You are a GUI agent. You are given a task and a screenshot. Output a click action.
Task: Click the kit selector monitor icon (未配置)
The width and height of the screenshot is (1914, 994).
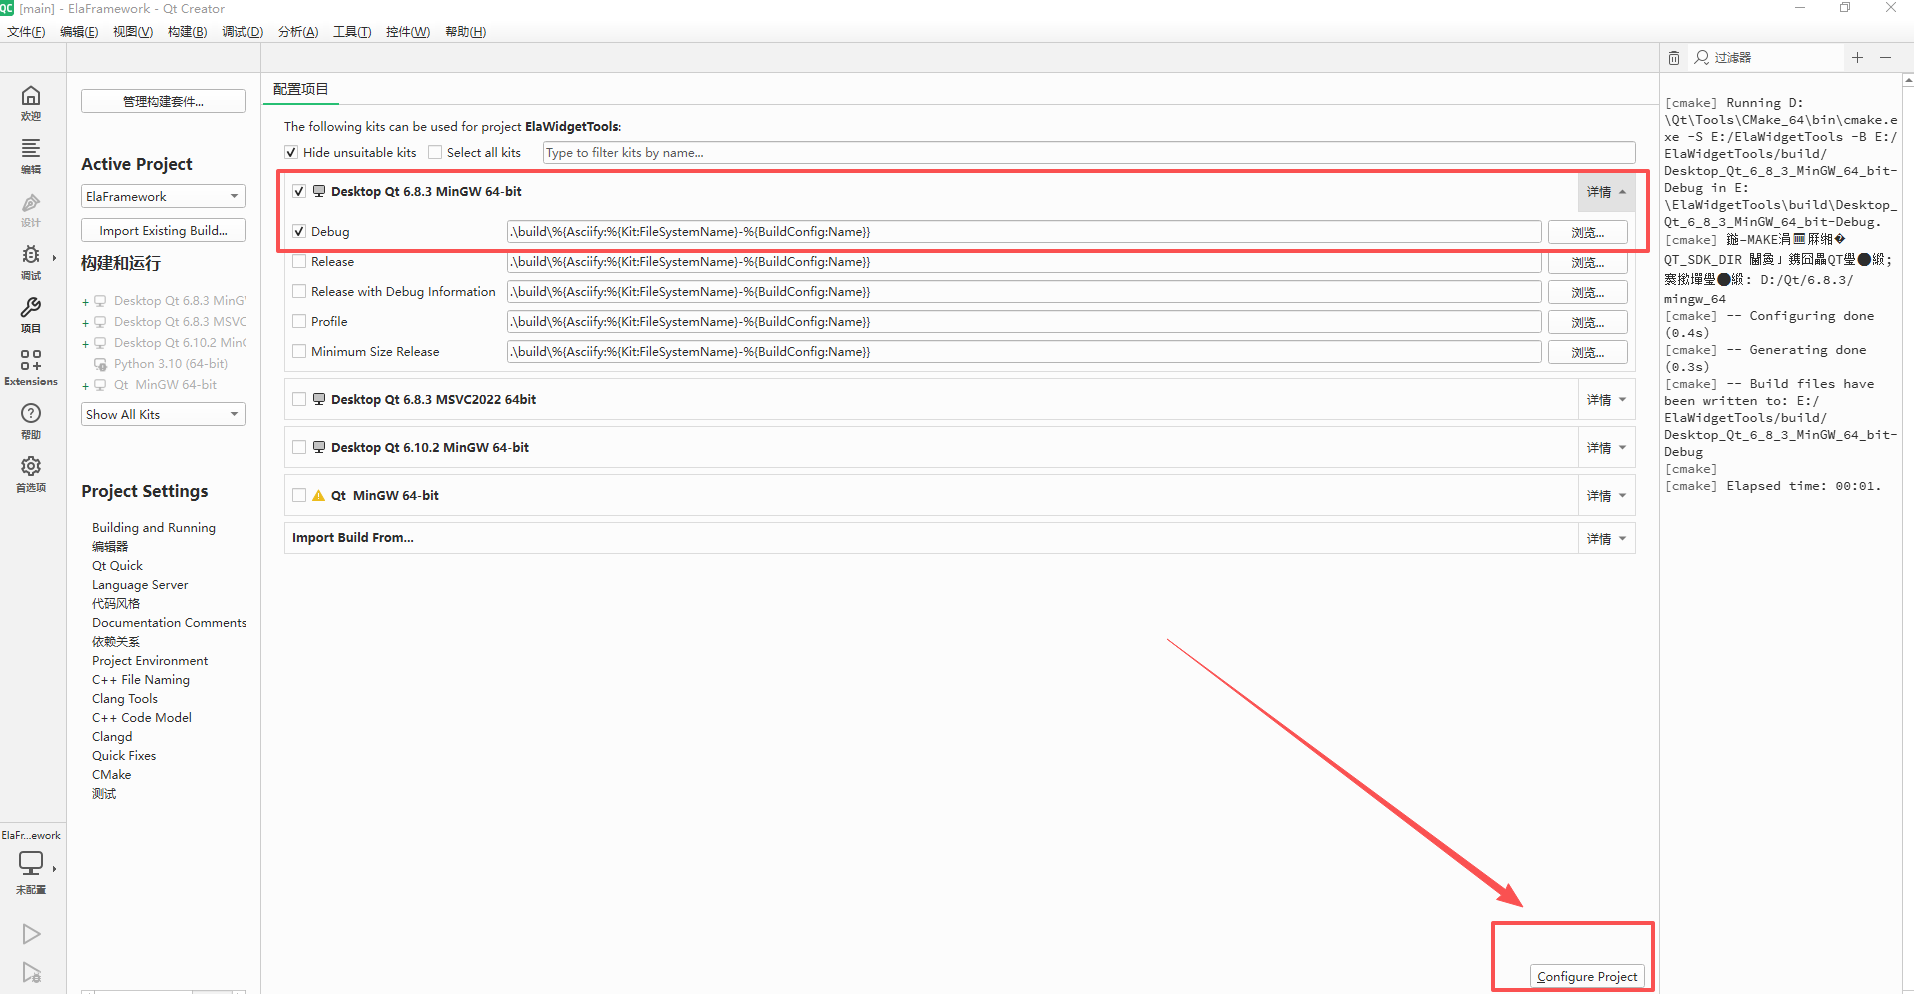31,862
